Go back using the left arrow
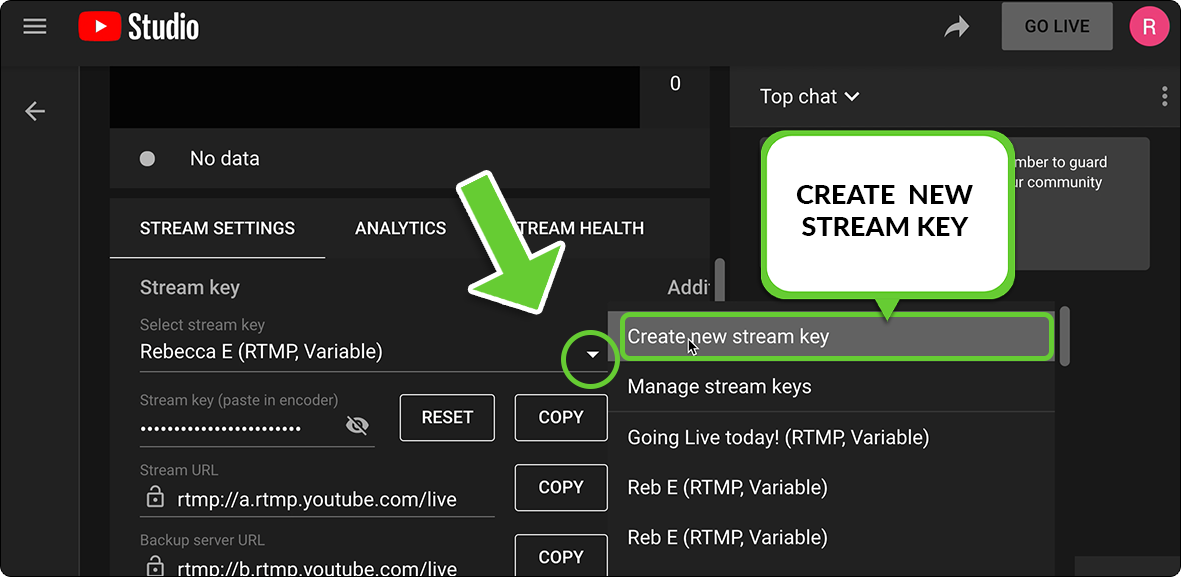Screen dimensions: 1181x577 (35, 111)
